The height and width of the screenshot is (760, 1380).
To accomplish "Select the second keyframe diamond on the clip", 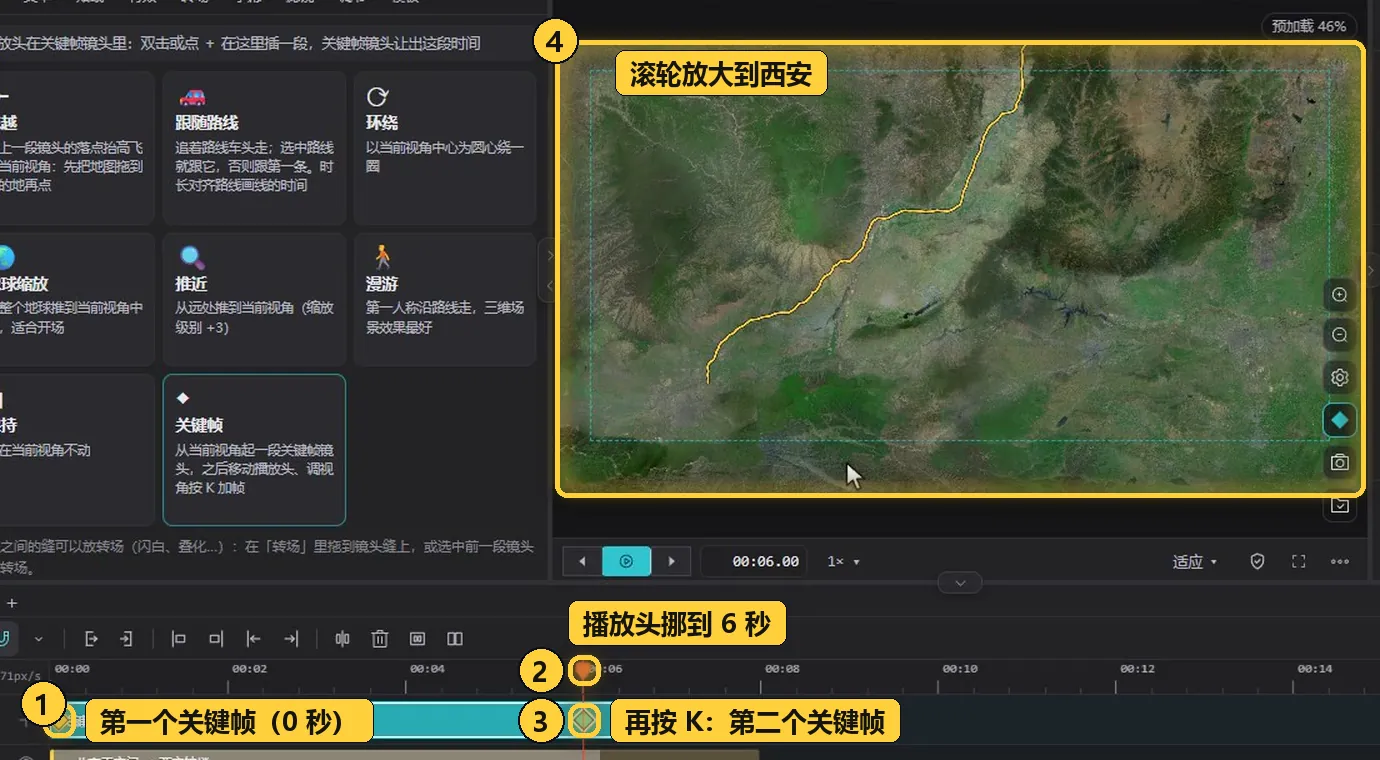I will pyautogui.click(x=584, y=720).
